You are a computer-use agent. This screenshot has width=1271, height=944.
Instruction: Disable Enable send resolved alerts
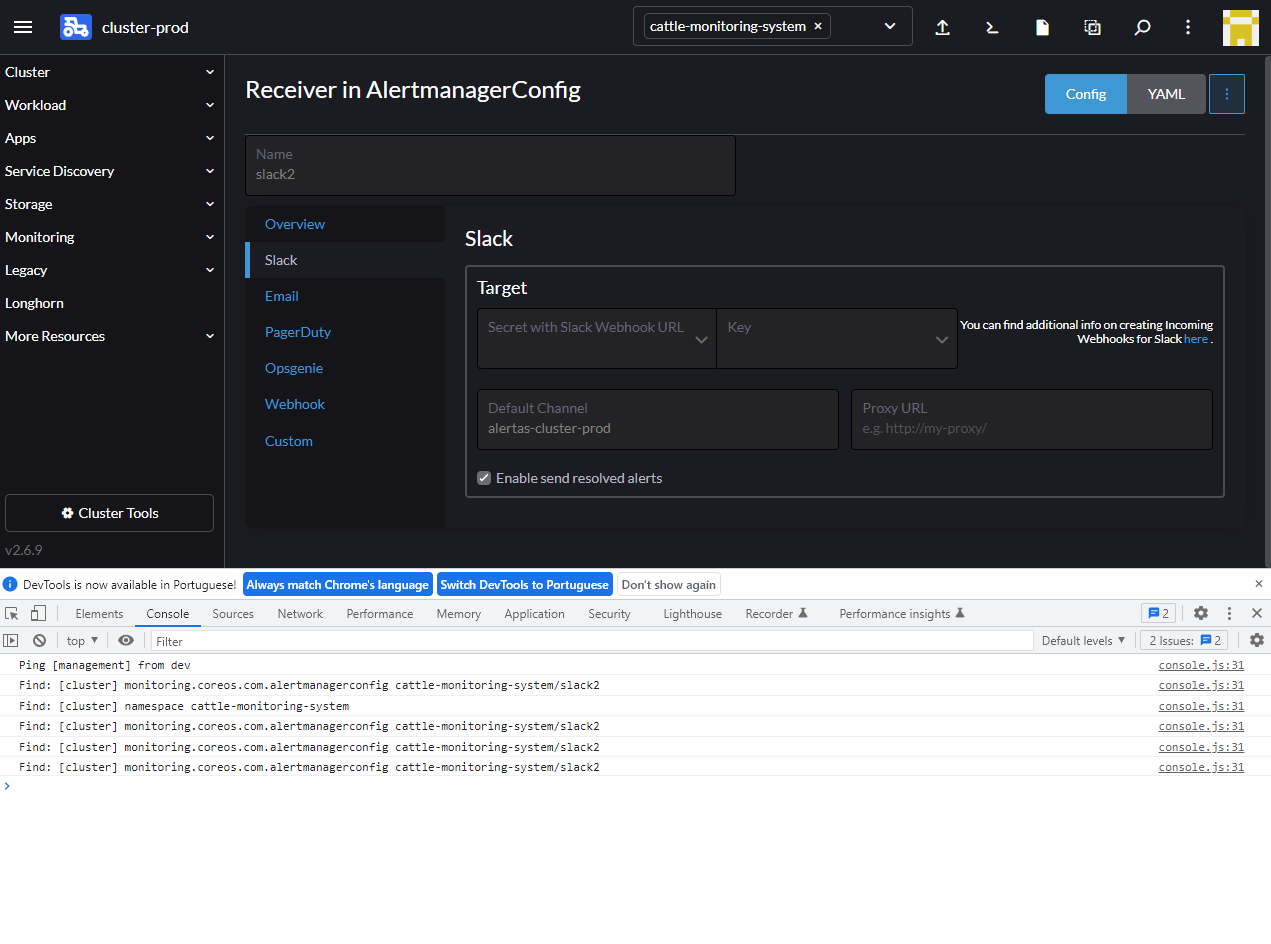[484, 478]
